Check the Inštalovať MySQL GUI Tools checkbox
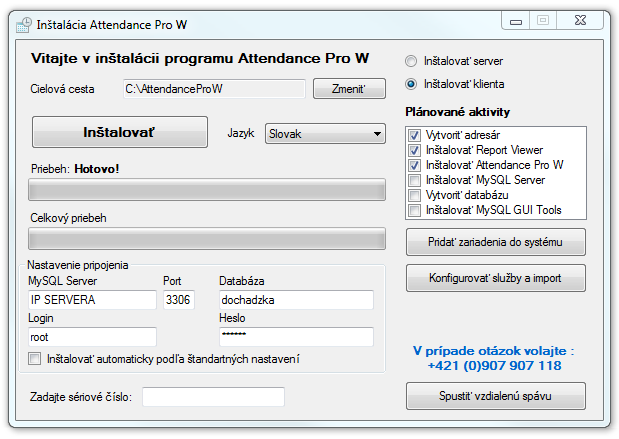Screen dimensions: 619x439 [414, 210]
